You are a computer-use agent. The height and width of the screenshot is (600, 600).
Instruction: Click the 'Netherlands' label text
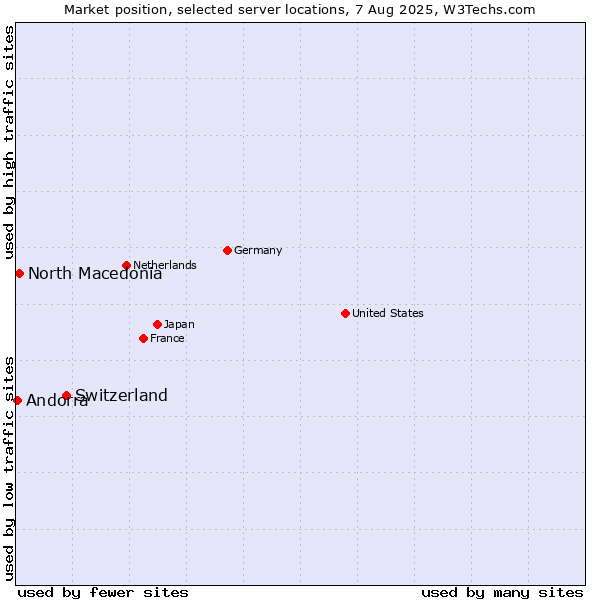[x=165, y=265]
